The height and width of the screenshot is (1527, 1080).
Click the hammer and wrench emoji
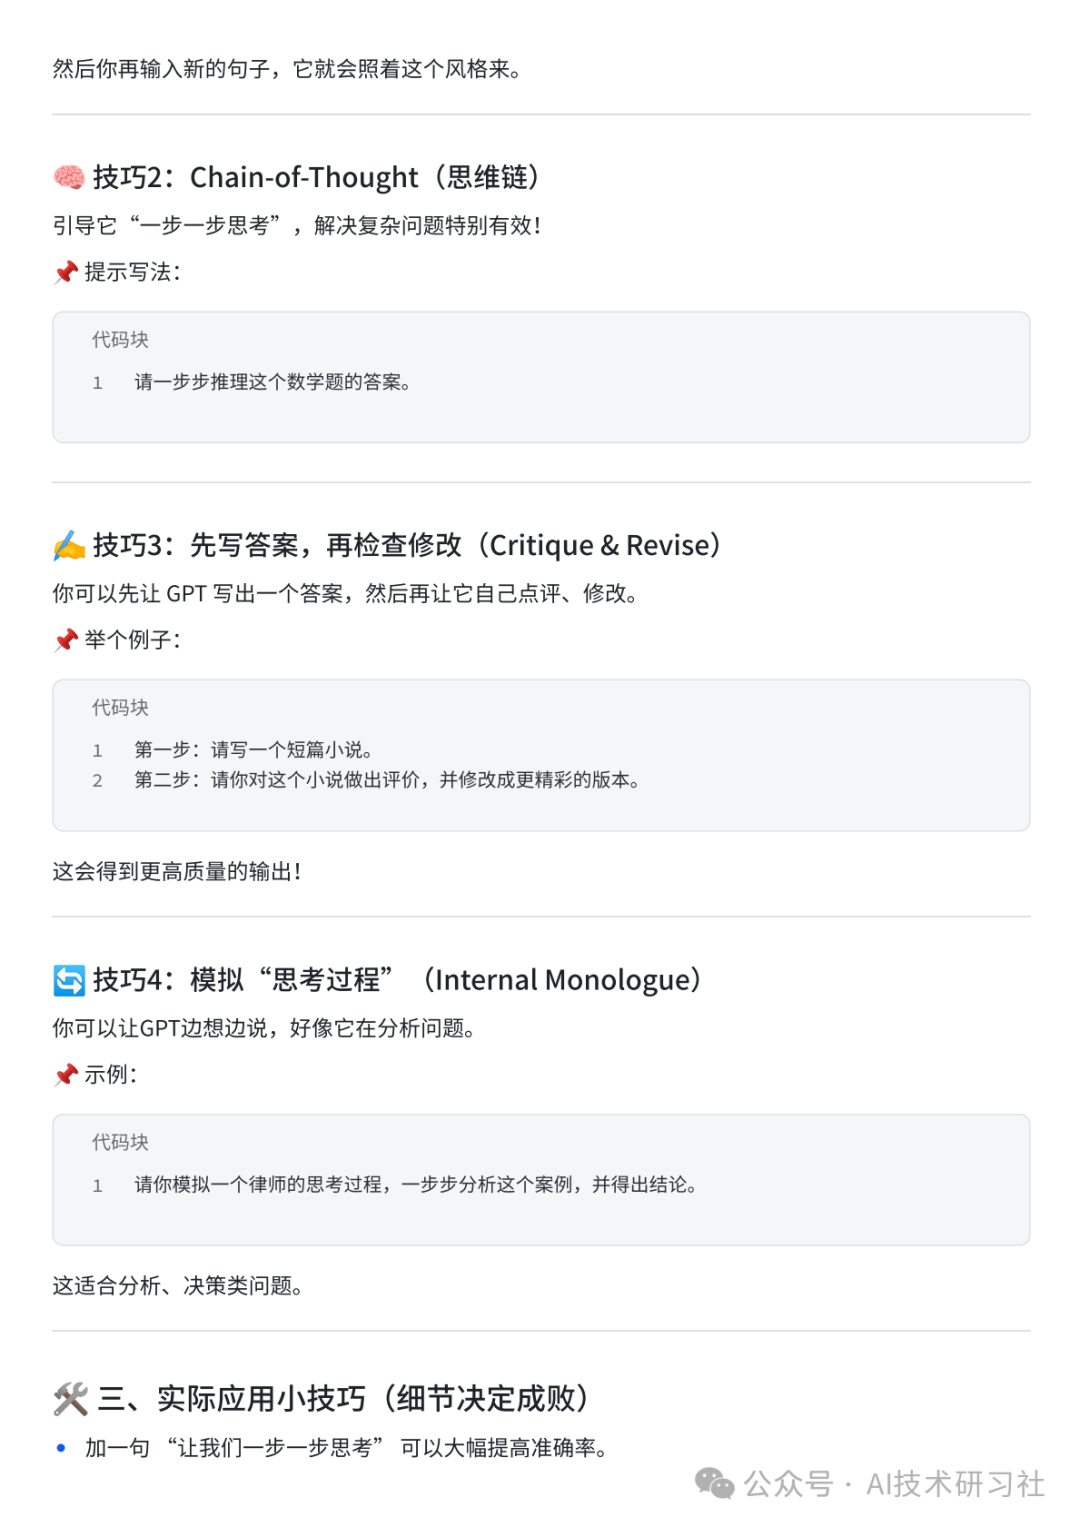(x=70, y=1399)
